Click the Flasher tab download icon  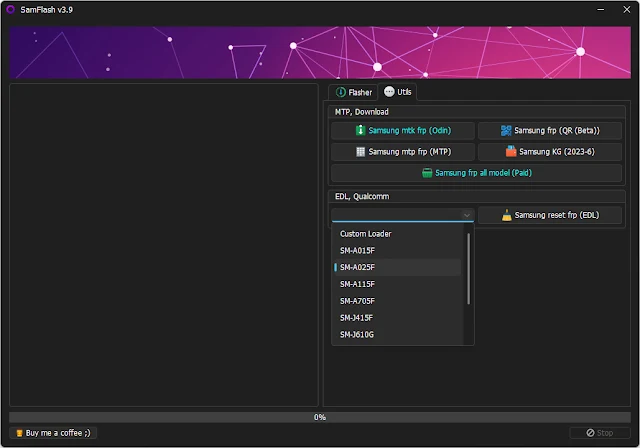[x=340, y=92]
